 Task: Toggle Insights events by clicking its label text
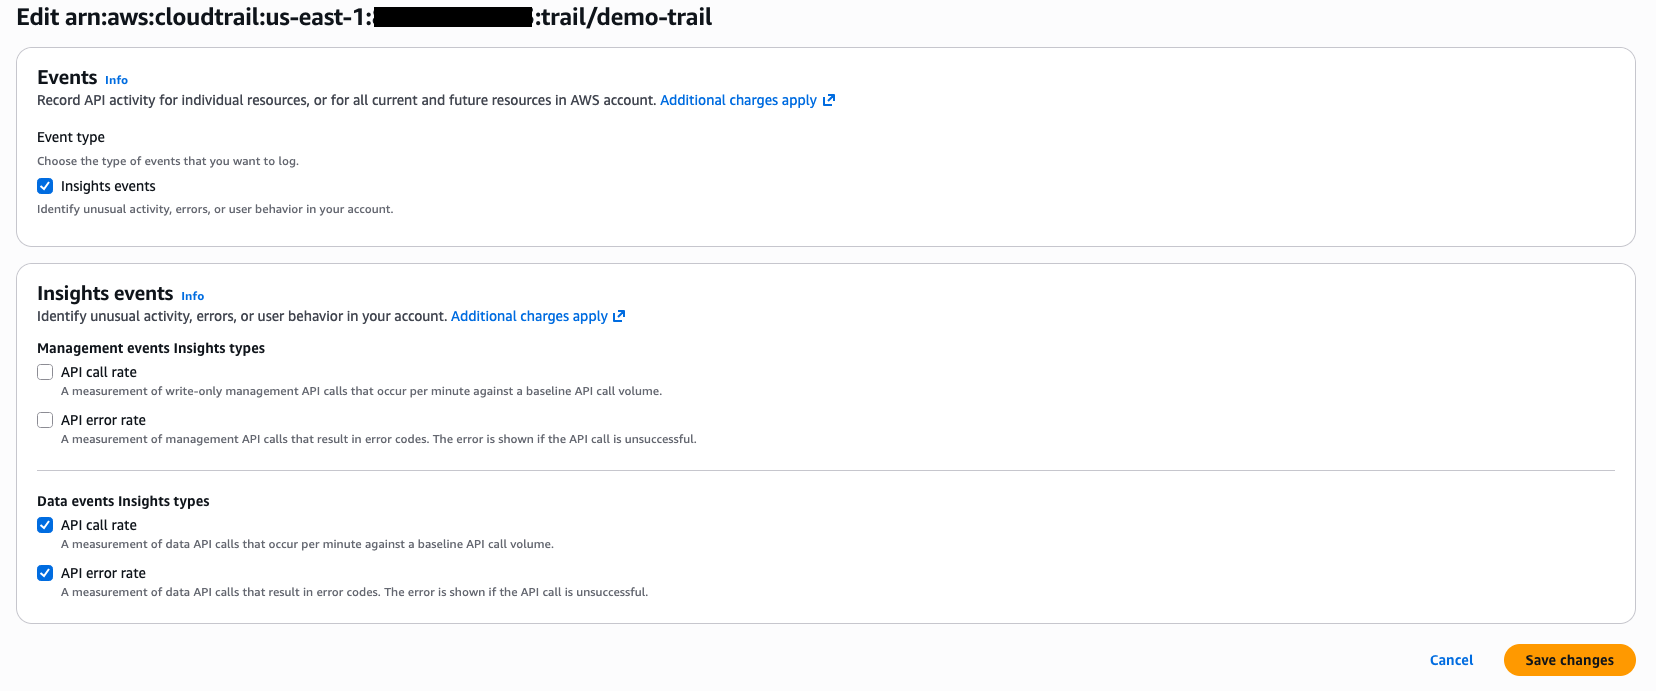pos(106,185)
